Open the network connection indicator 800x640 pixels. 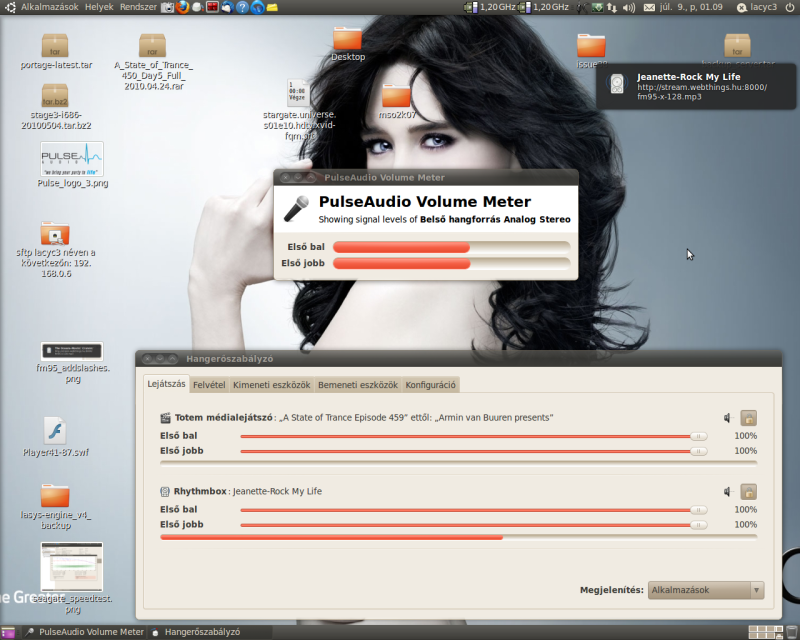612,7
